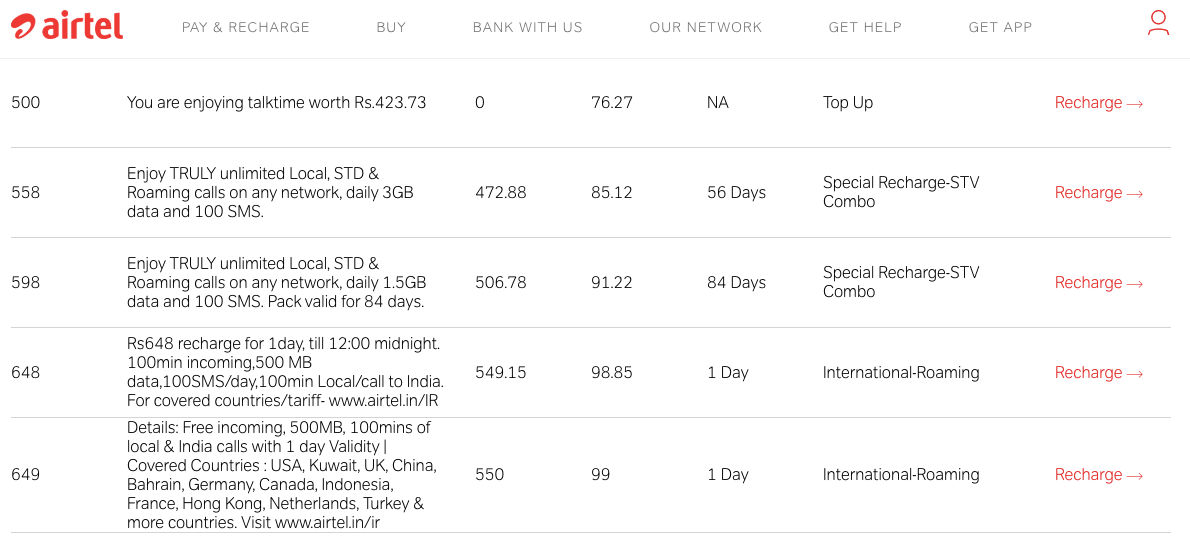Select the 558 plan description text
Viewport: 1190px width, 537px height.
pyautogui.click(x=270, y=193)
